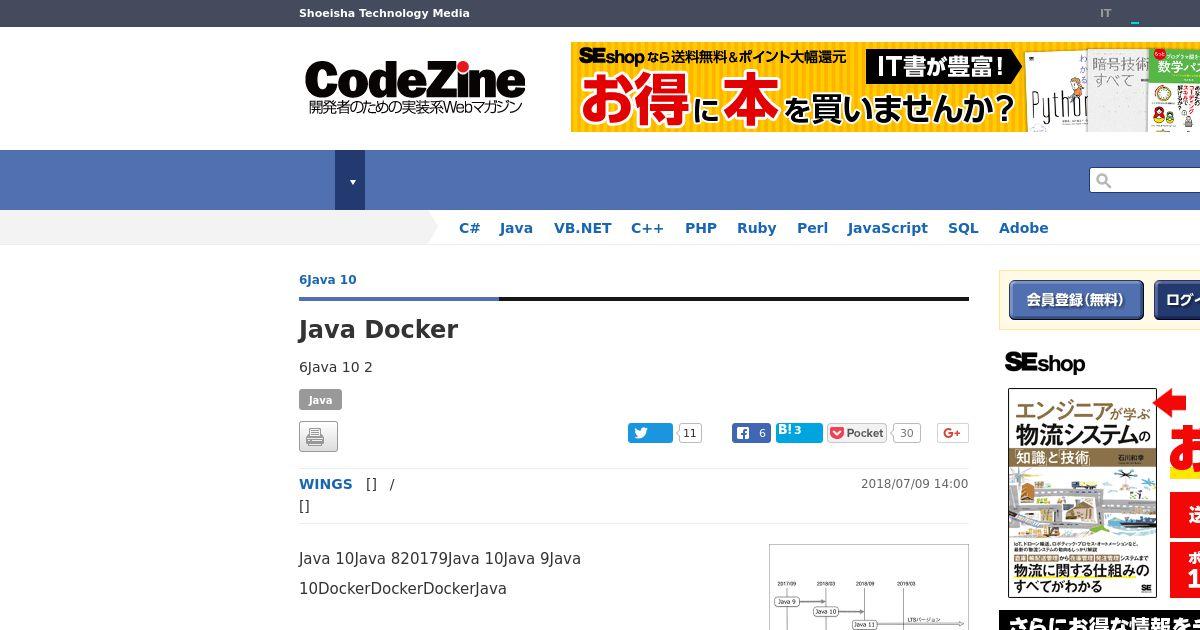Share the article on Facebook
Viewport: 1200px width, 630px height.
pos(751,433)
